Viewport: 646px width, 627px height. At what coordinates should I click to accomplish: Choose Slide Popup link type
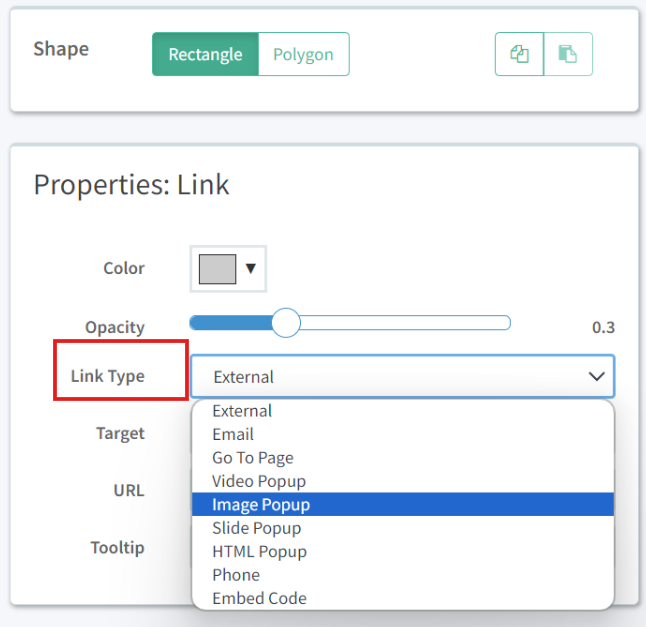(256, 528)
